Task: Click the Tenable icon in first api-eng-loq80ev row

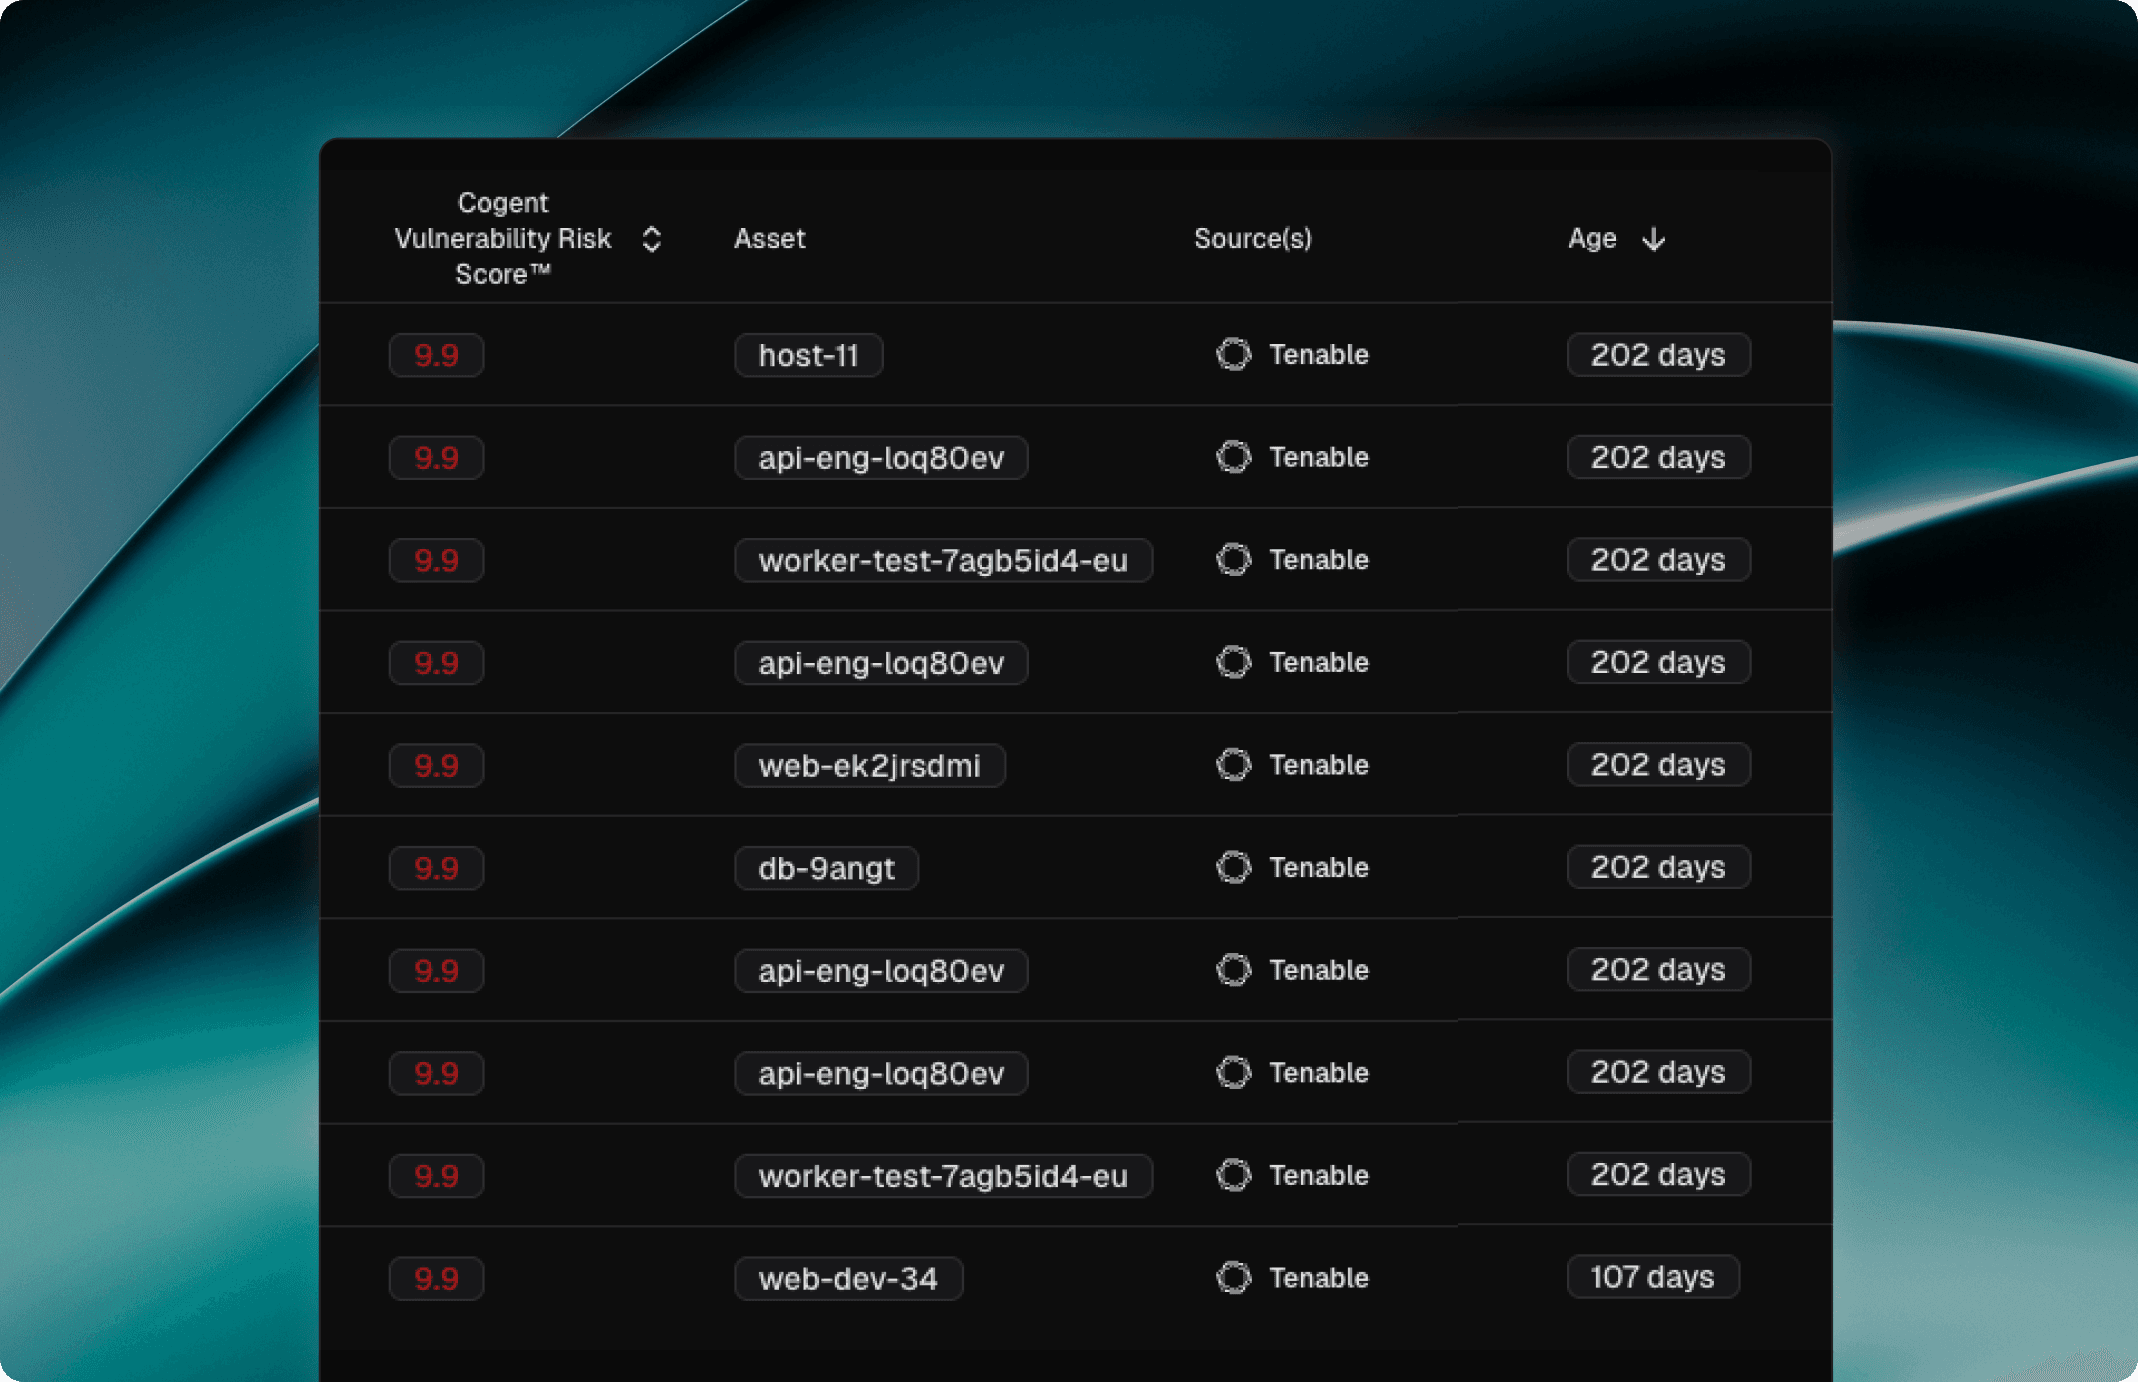Action: 1233,457
